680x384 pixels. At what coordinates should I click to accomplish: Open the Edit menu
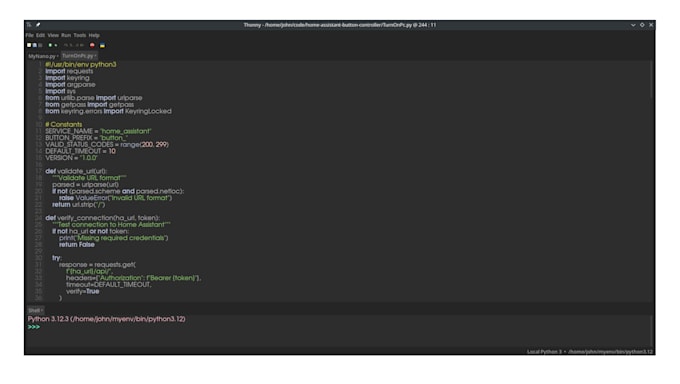click(x=40, y=35)
